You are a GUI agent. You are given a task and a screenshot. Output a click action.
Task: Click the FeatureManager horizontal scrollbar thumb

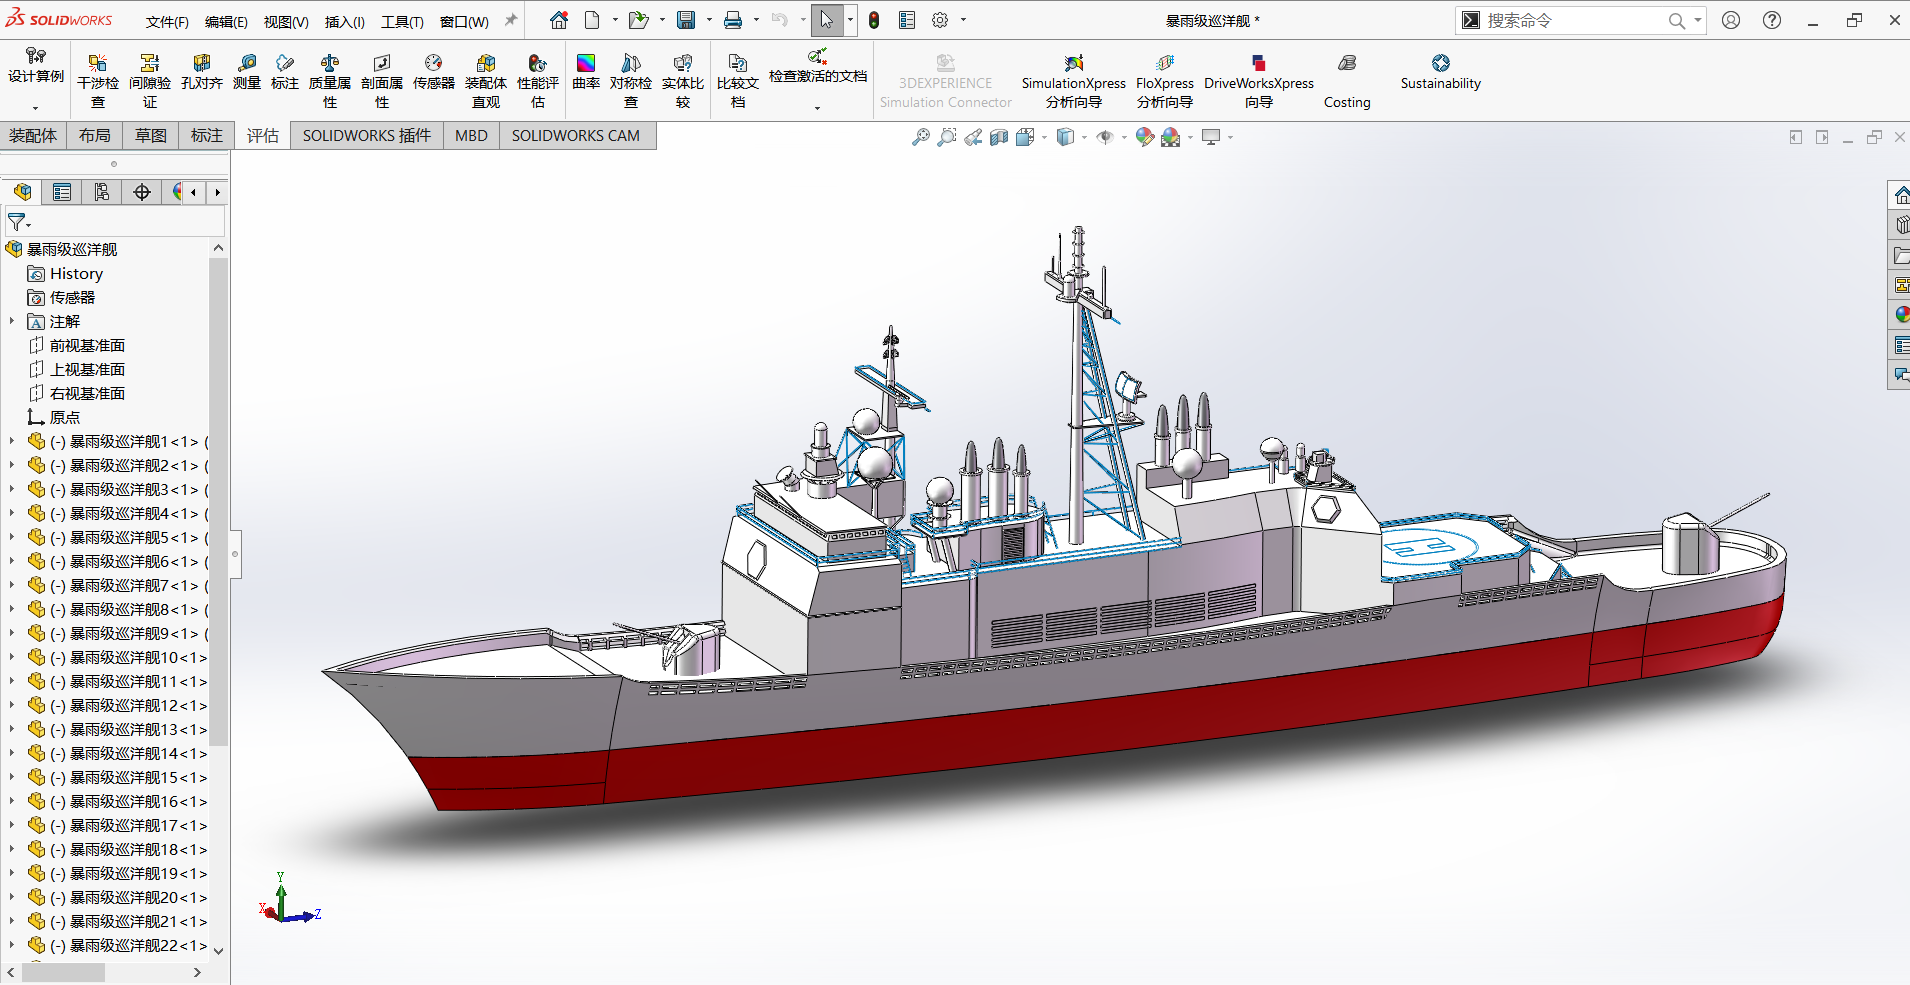(63, 972)
